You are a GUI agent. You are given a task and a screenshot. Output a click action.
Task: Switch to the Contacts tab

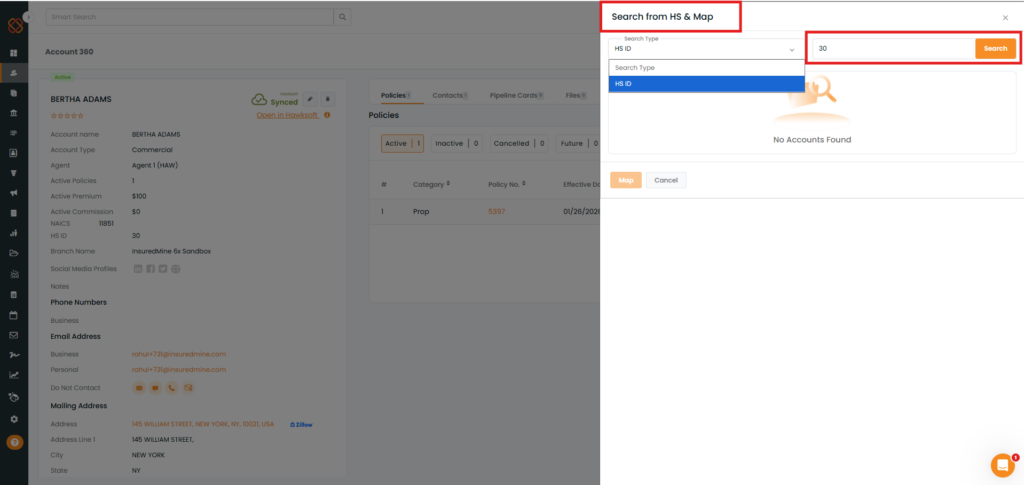[x=449, y=96]
